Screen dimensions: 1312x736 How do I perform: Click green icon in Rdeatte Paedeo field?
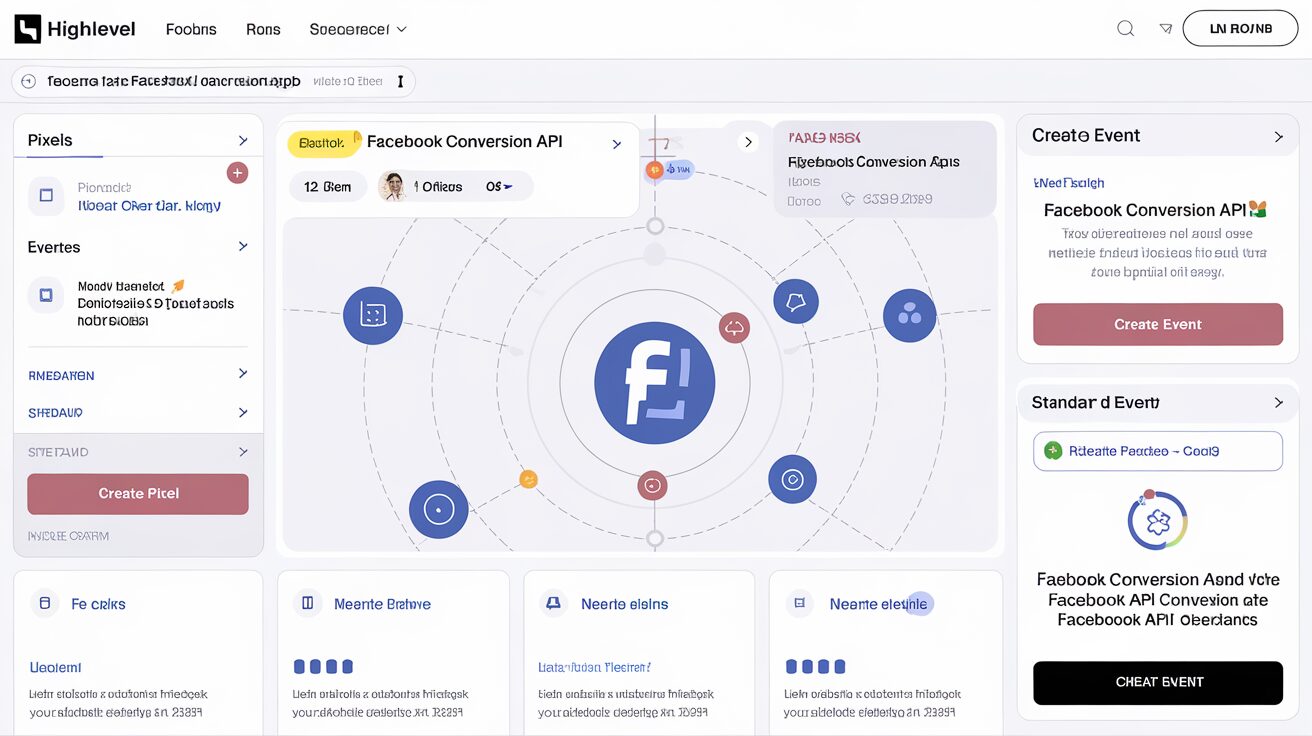point(1053,451)
